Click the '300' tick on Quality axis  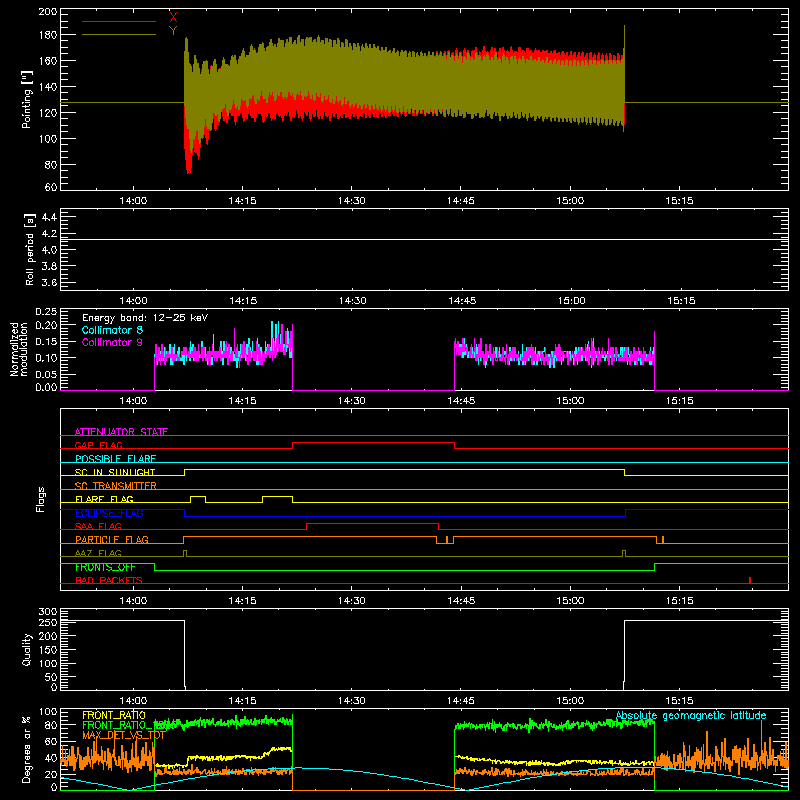click(x=48, y=612)
